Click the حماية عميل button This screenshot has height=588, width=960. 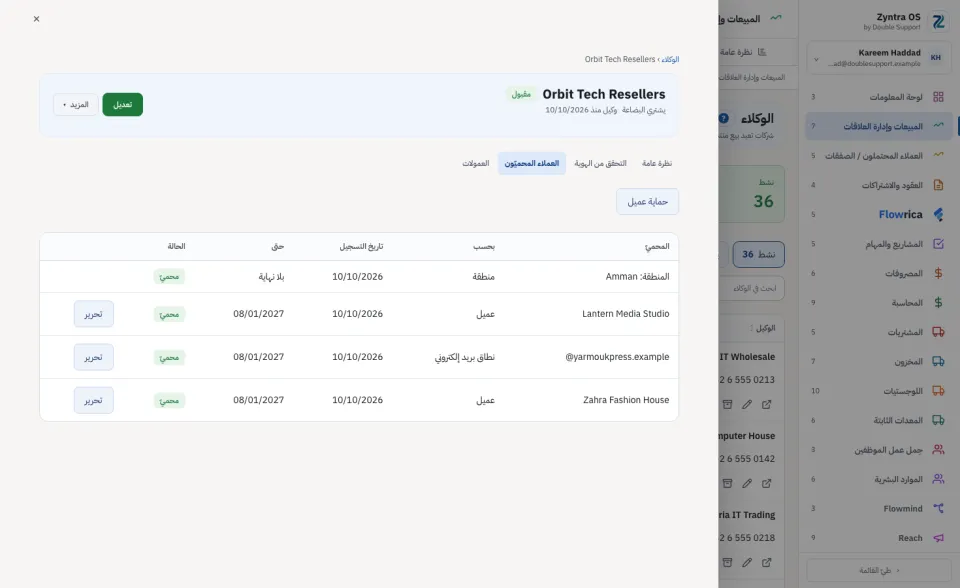point(647,202)
